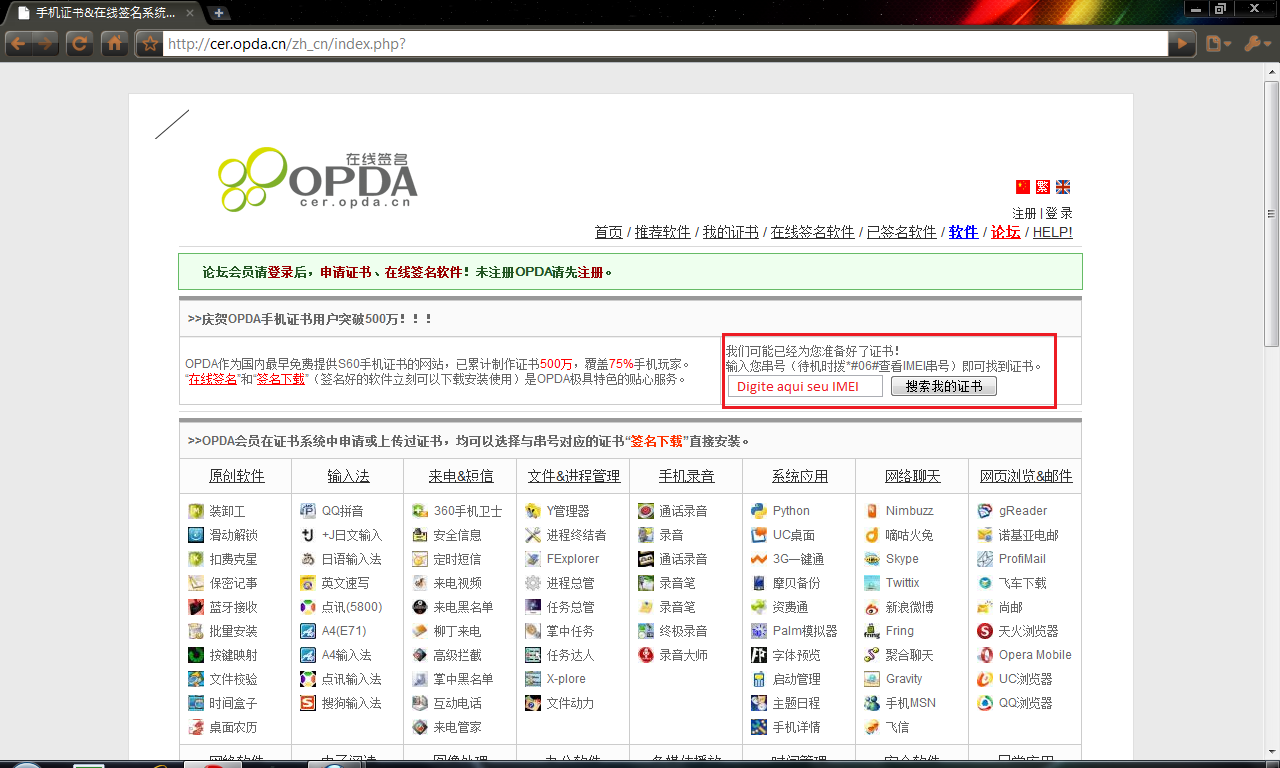
Task: Open the QQ拼音 app icon
Action: point(308,511)
